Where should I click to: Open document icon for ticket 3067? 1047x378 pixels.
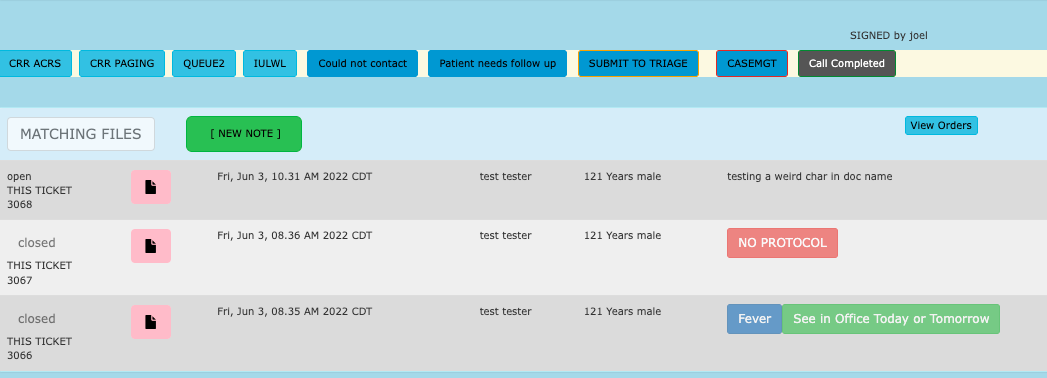point(151,246)
